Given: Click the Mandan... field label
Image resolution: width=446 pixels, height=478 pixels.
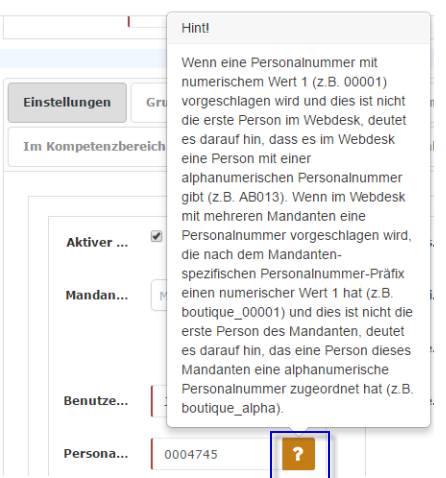Looking at the screenshot, I should click(x=97, y=295).
